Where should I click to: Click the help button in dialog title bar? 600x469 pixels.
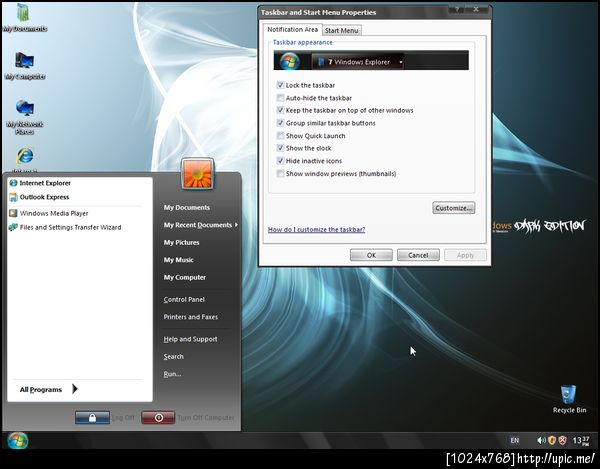(457, 10)
